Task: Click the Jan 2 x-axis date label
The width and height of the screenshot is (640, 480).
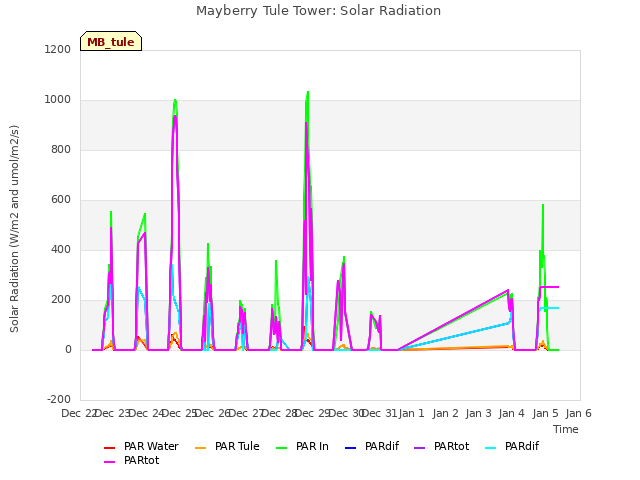Action: pyautogui.click(x=445, y=413)
